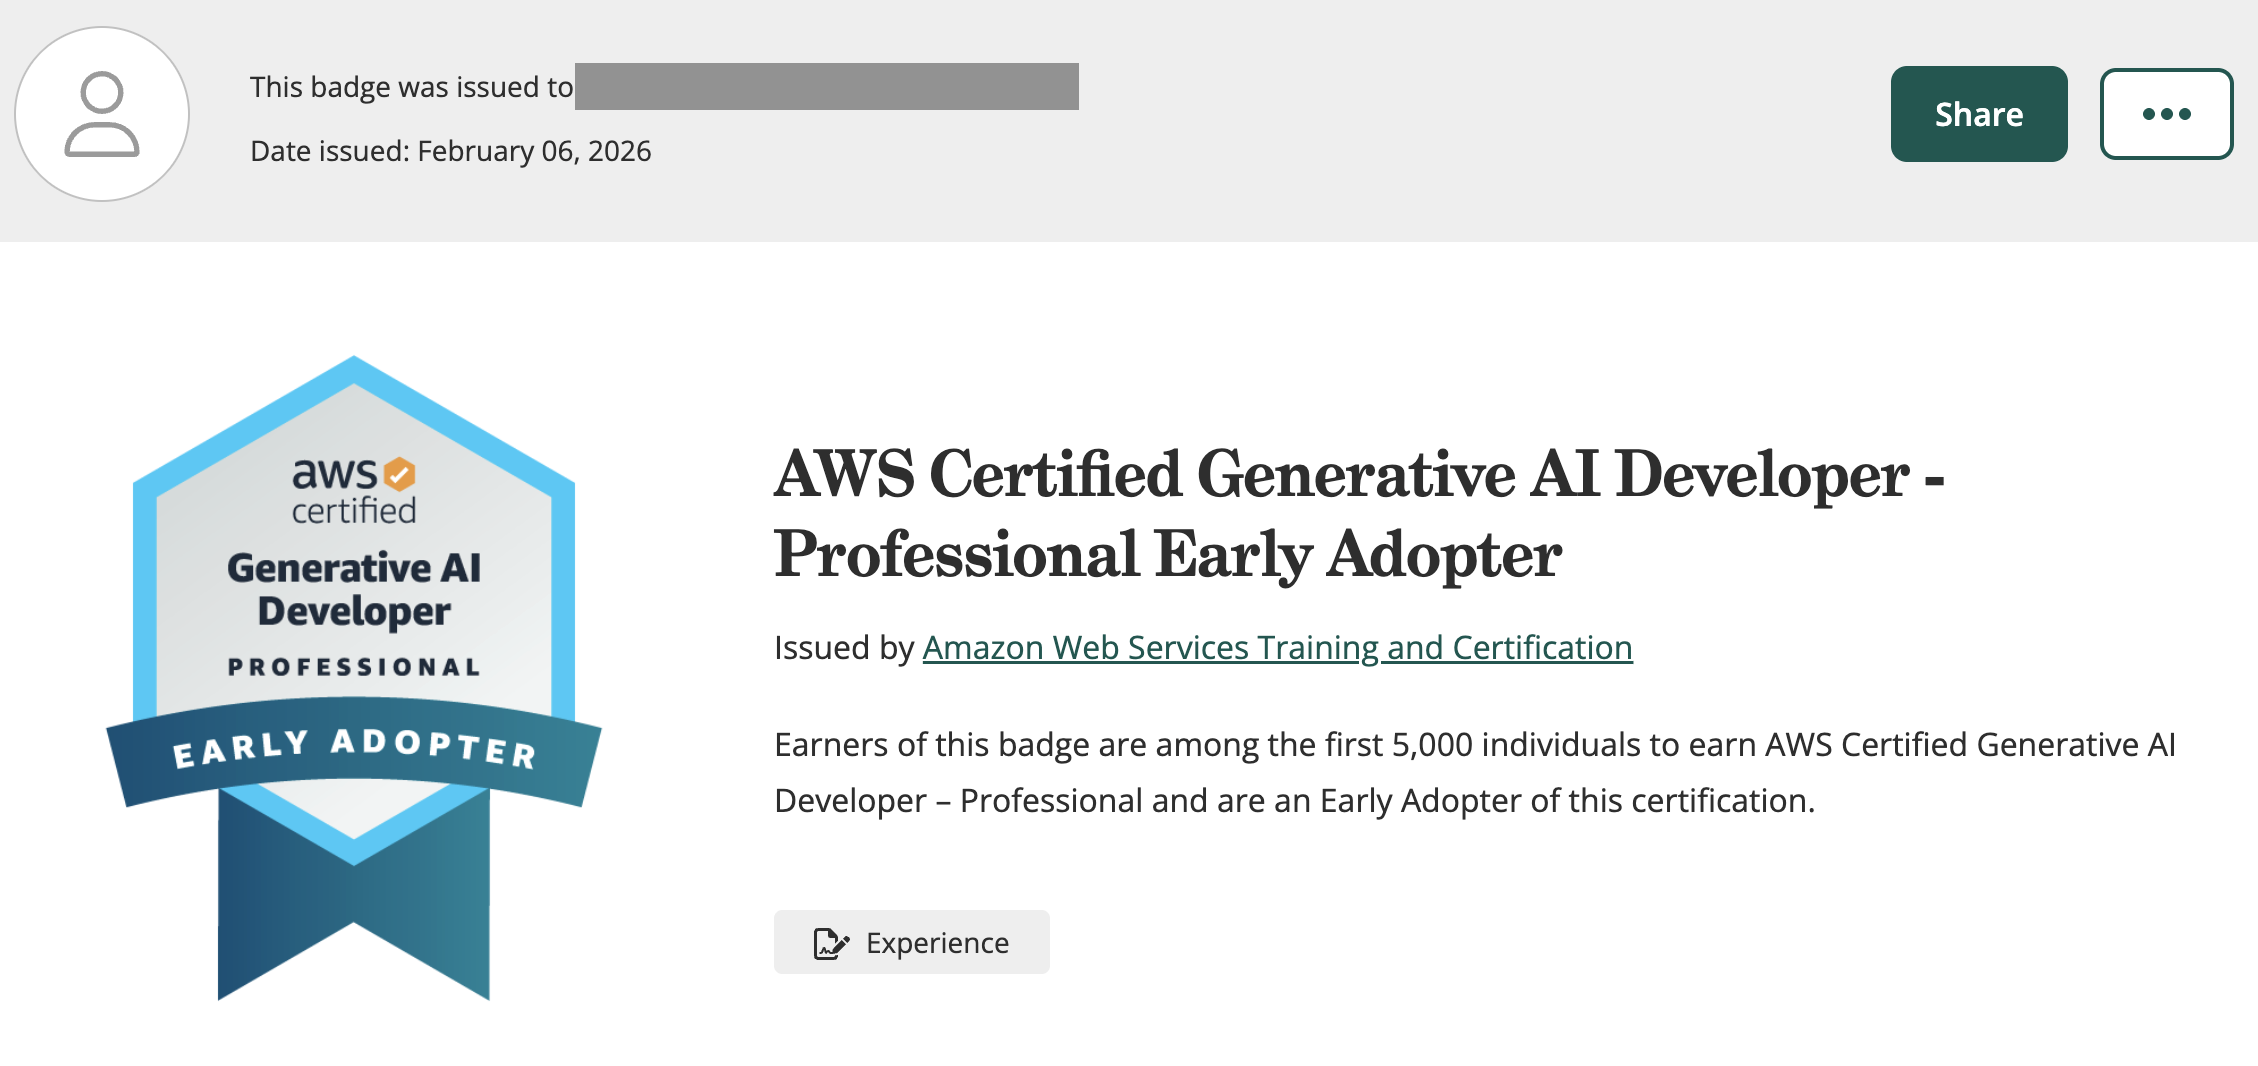Click the aws logo text on badge
The image size is (2258, 1066).
click(334, 473)
